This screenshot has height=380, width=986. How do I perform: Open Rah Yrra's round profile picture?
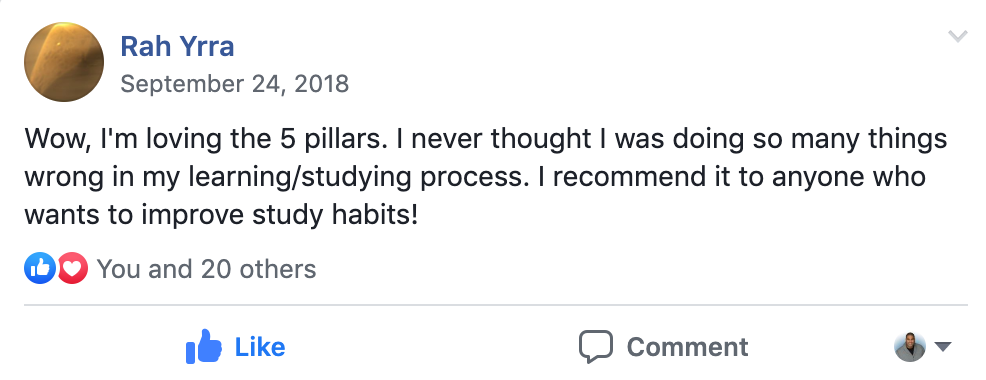tap(64, 62)
